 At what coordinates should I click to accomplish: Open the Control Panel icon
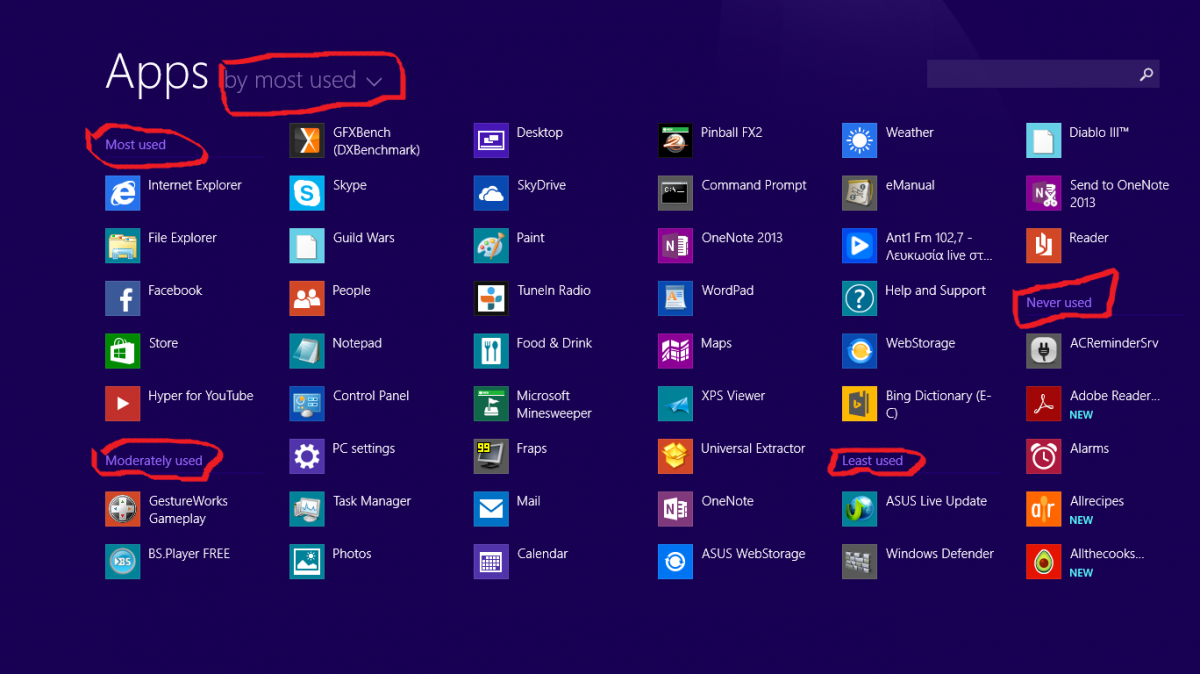pyautogui.click(x=307, y=404)
